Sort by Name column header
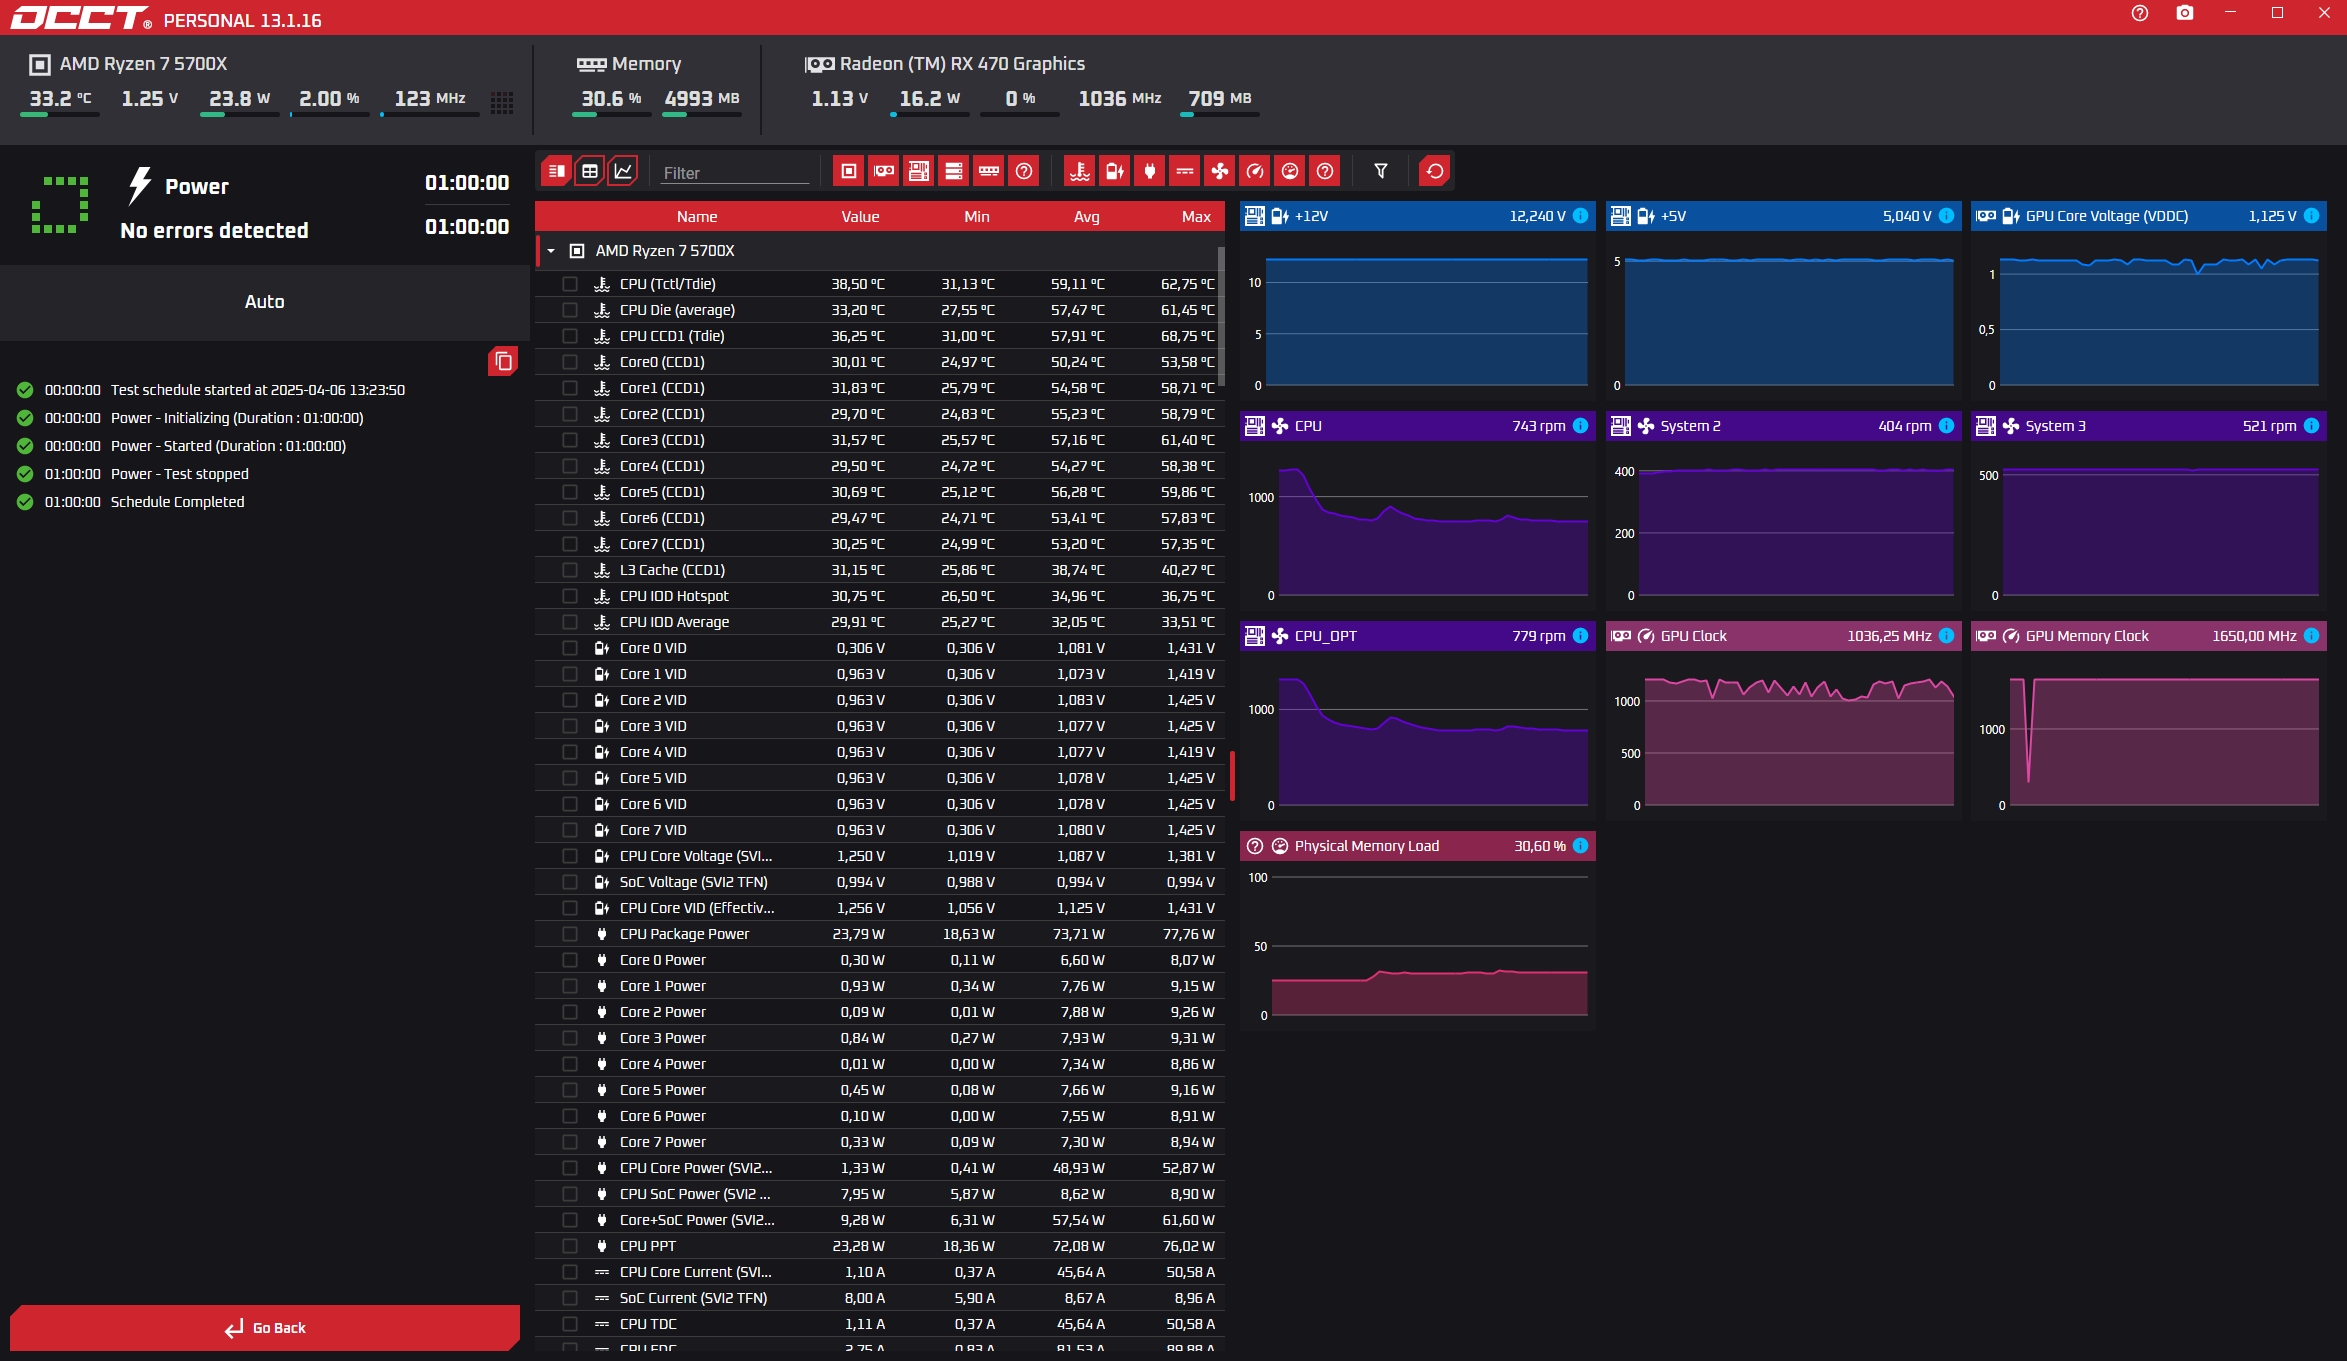The width and height of the screenshot is (2347, 1361). 696,217
